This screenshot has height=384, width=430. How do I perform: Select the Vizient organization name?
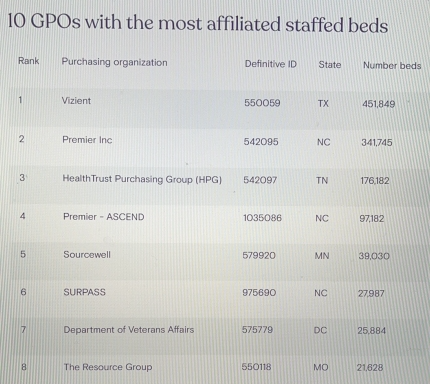click(76, 101)
